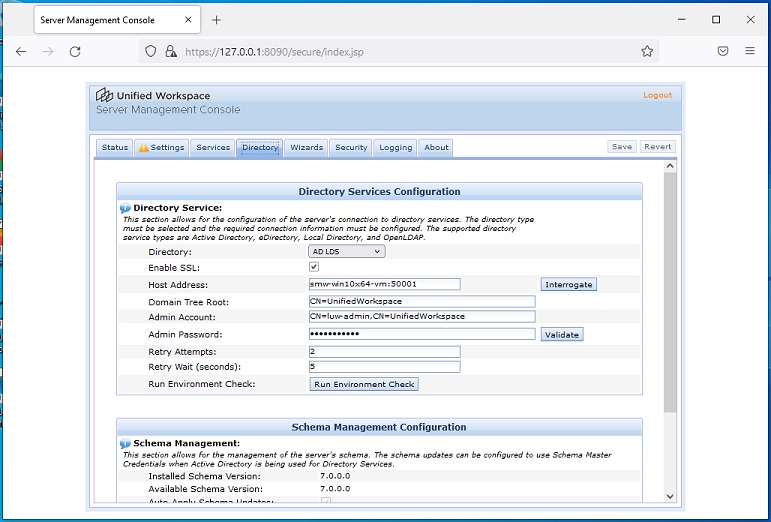Click the Domain Tree Root field
This screenshot has width=771, height=522.
422,301
